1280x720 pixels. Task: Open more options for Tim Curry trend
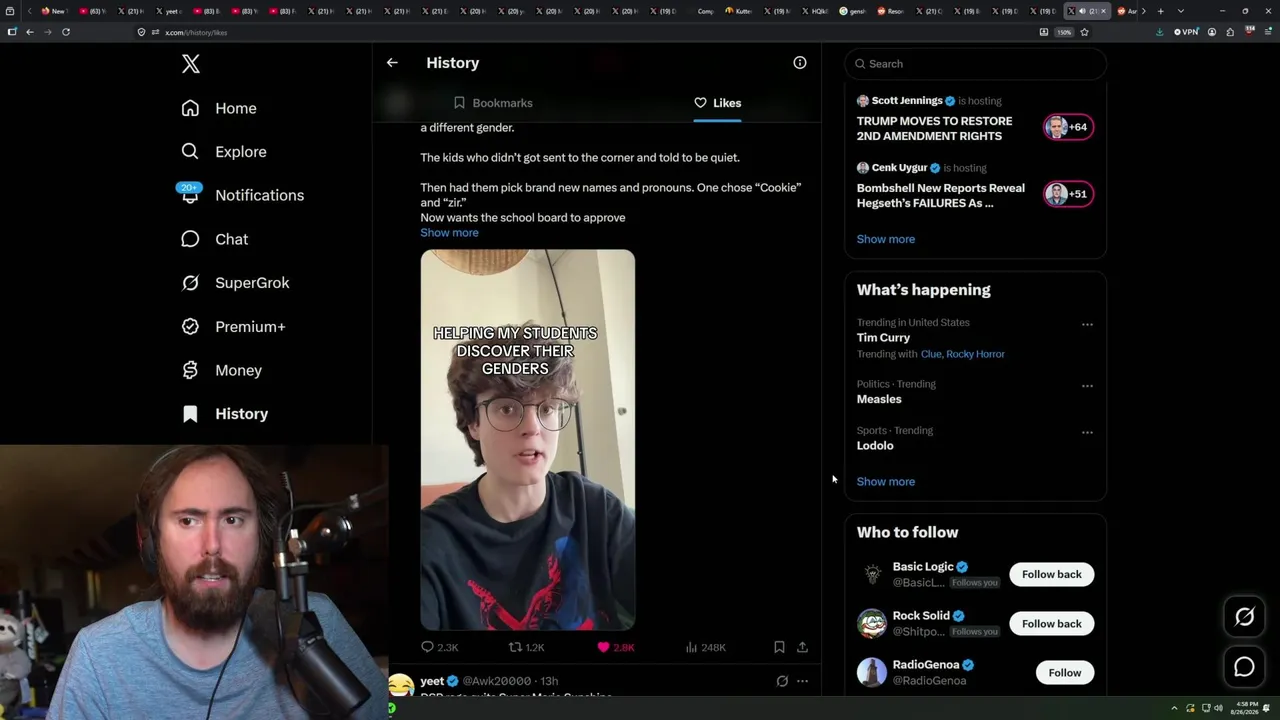1087,324
